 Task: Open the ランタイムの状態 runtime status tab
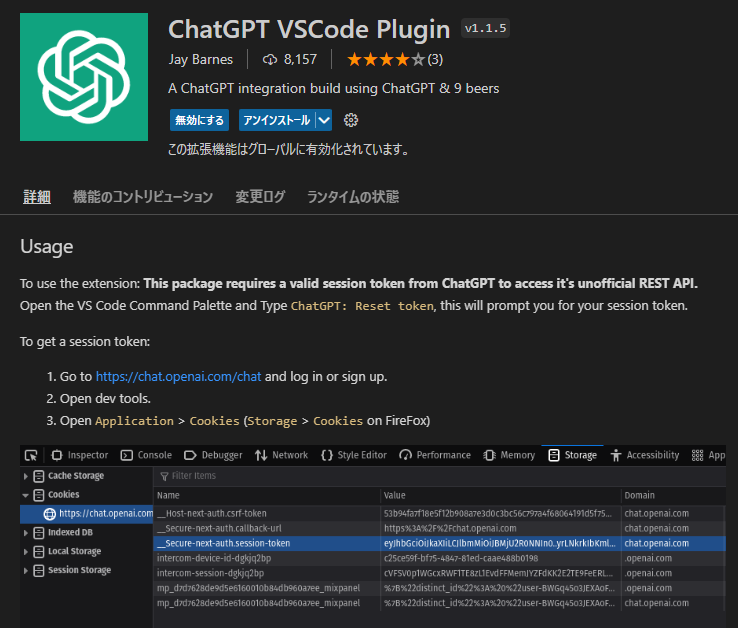[x=353, y=196]
